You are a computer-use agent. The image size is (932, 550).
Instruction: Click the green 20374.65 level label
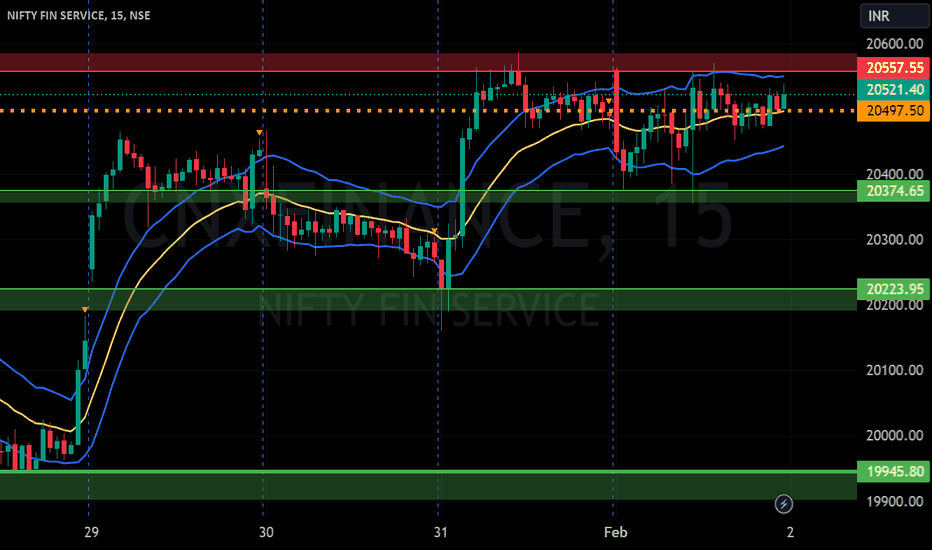[895, 191]
